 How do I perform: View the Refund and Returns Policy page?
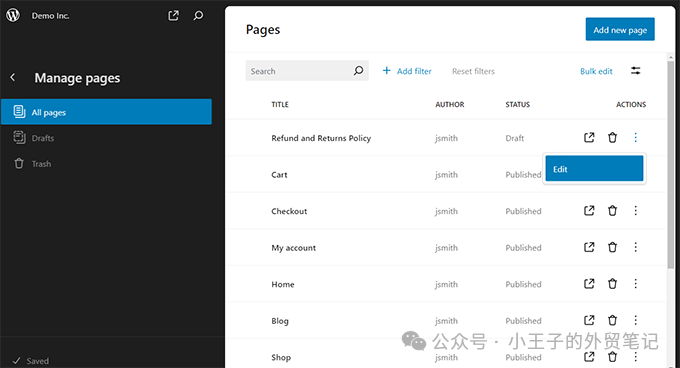click(589, 137)
